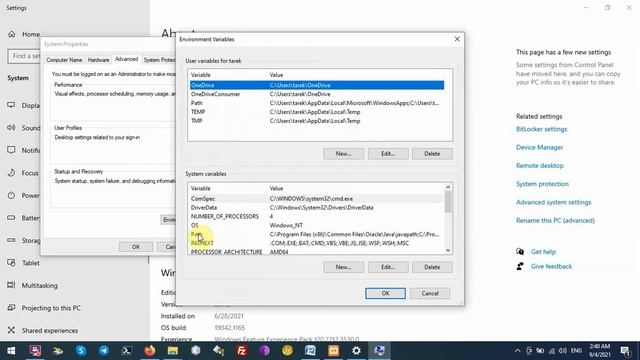Click the Get help icon
This screenshot has width=640, height=360.
click(x=520, y=252)
